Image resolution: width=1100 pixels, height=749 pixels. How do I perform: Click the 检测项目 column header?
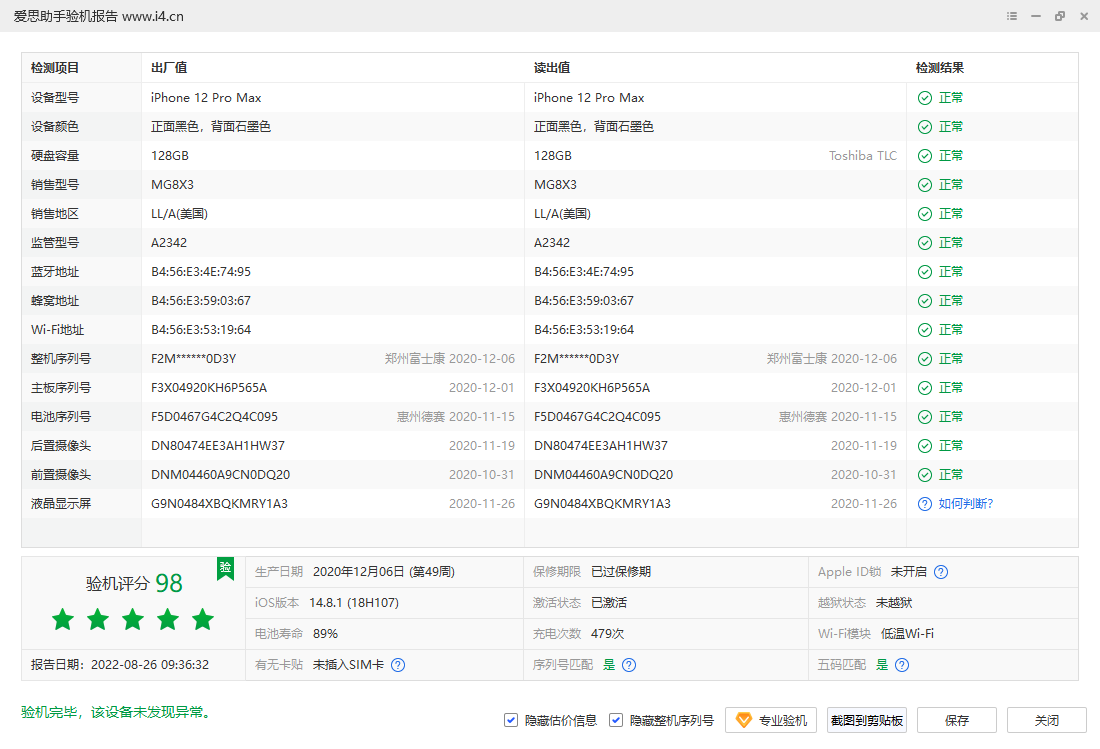pyautogui.click(x=55, y=68)
